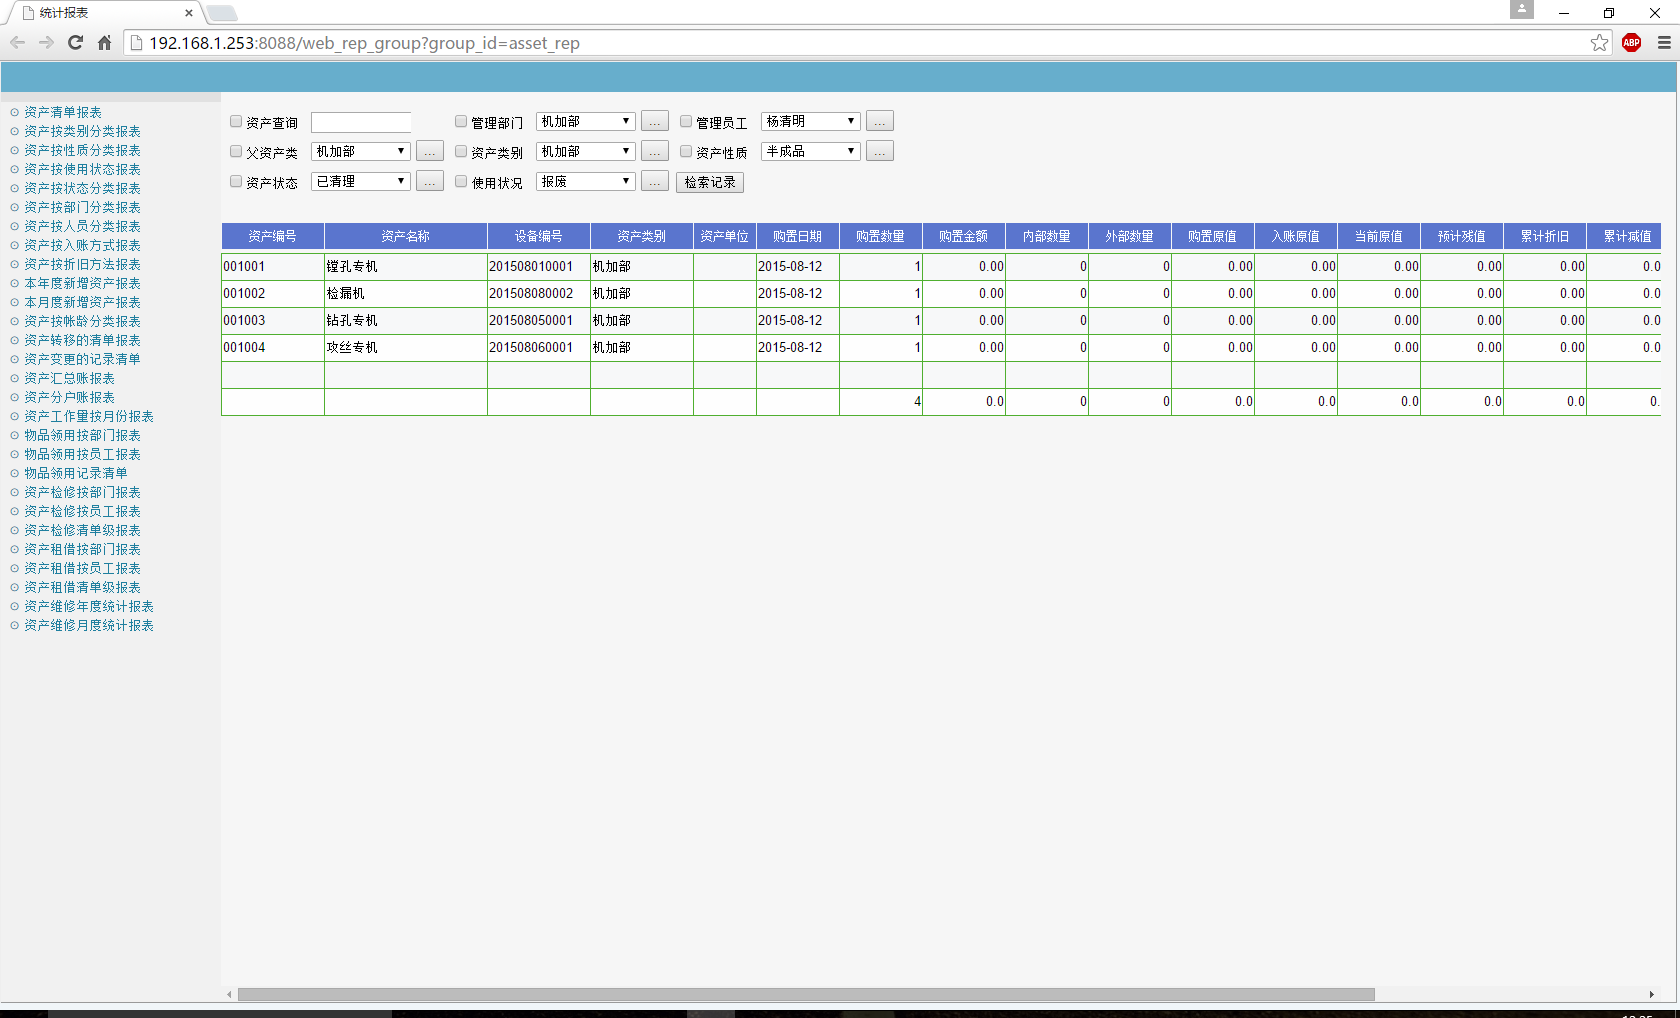Image resolution: width=1680 pixels, height=1018 pixels.
Task: Click the browser forward arrow
Action: (x=46, y=43)
